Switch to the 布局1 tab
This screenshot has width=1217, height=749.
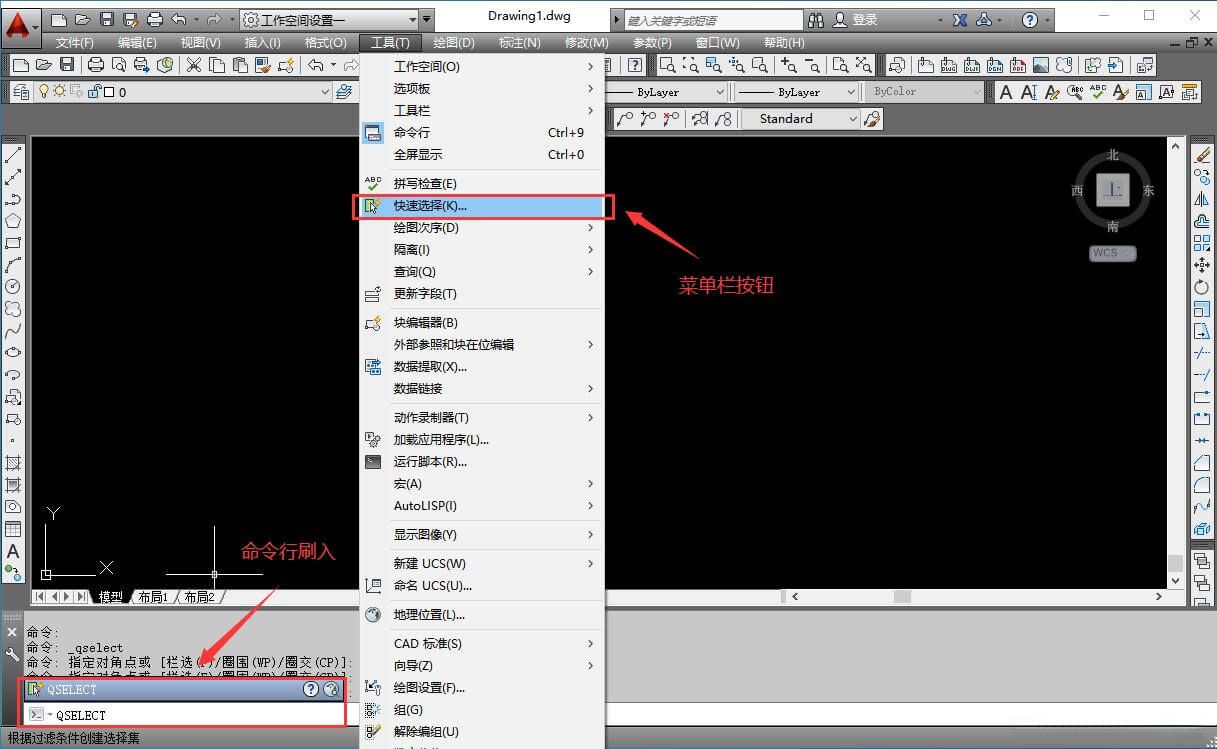click(153, 597)
